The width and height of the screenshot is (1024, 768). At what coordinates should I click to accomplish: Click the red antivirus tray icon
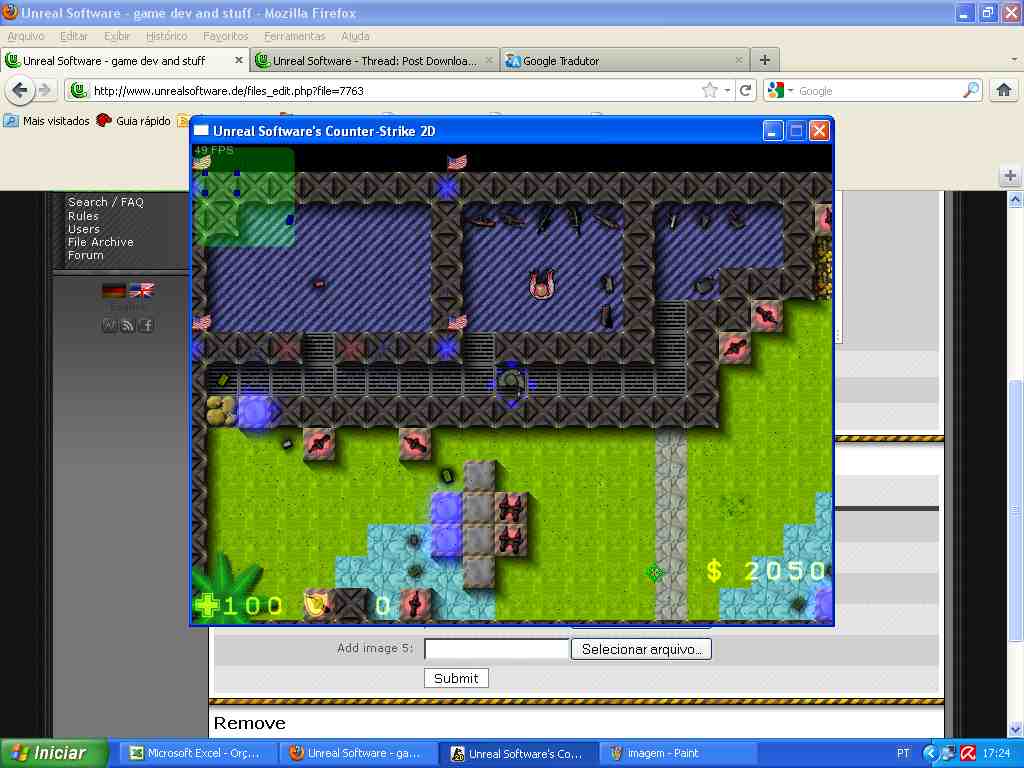[968, 753]
